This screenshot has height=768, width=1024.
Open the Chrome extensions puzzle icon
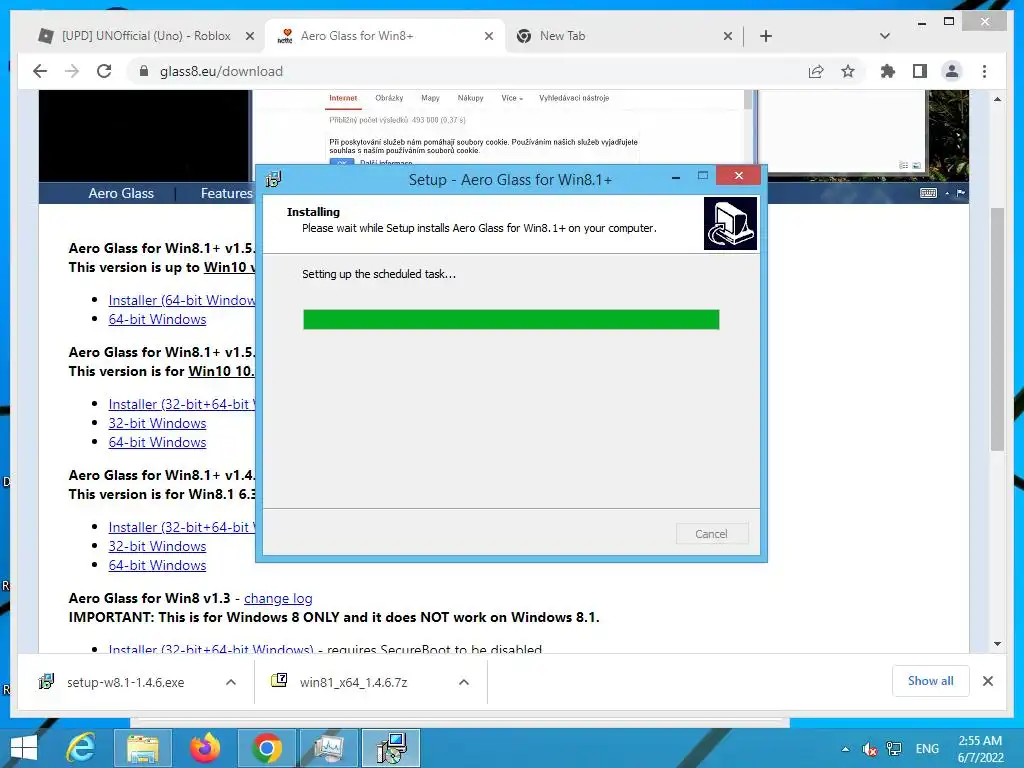point(888,71)
